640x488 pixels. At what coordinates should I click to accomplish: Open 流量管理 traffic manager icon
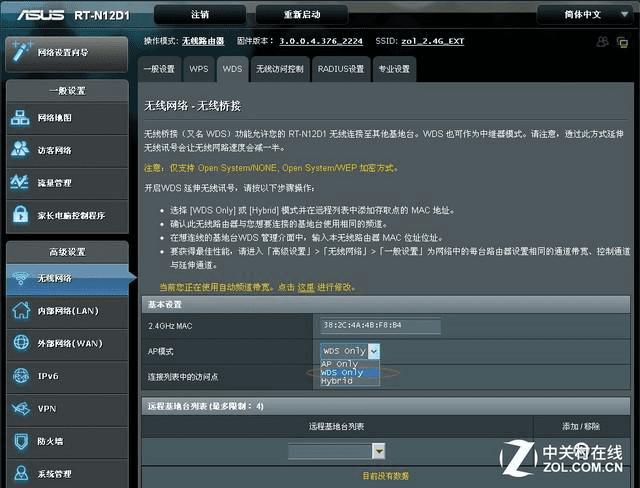pyautogui.click(x=20, y=182)
